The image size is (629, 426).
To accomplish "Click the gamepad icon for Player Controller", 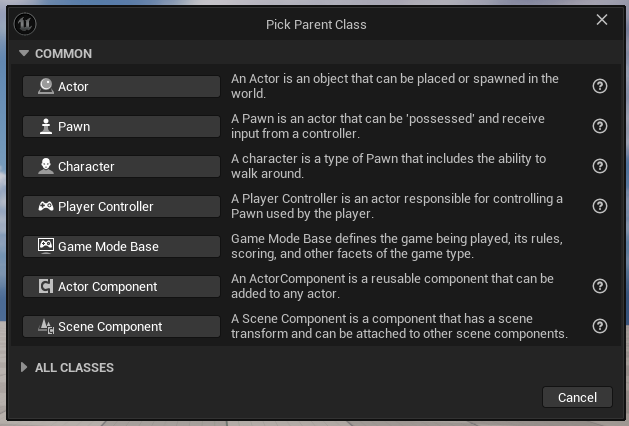I will pos(46,206).
